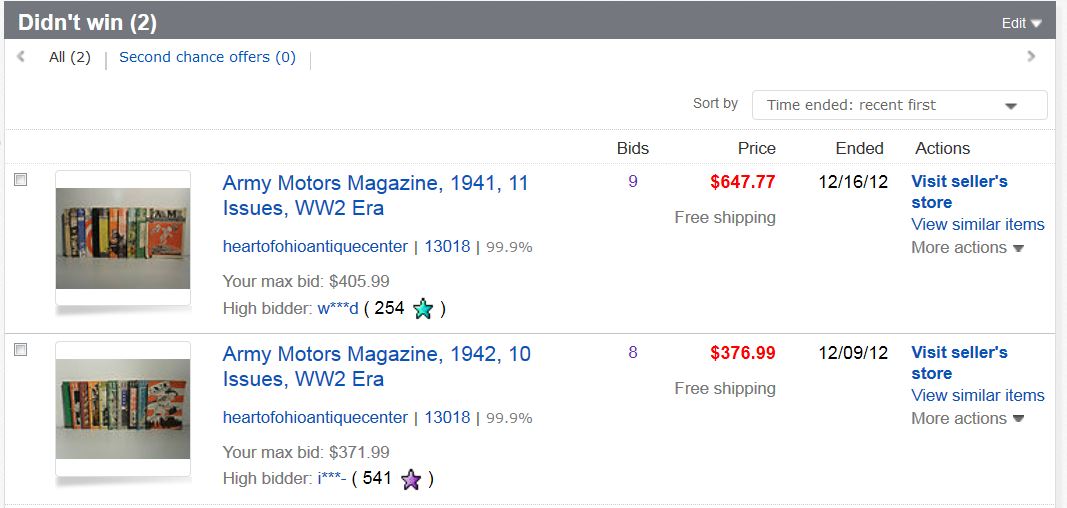View high bidder w***d profile
The height and width of the screenshot is (508, 1067).
[337, 309]
